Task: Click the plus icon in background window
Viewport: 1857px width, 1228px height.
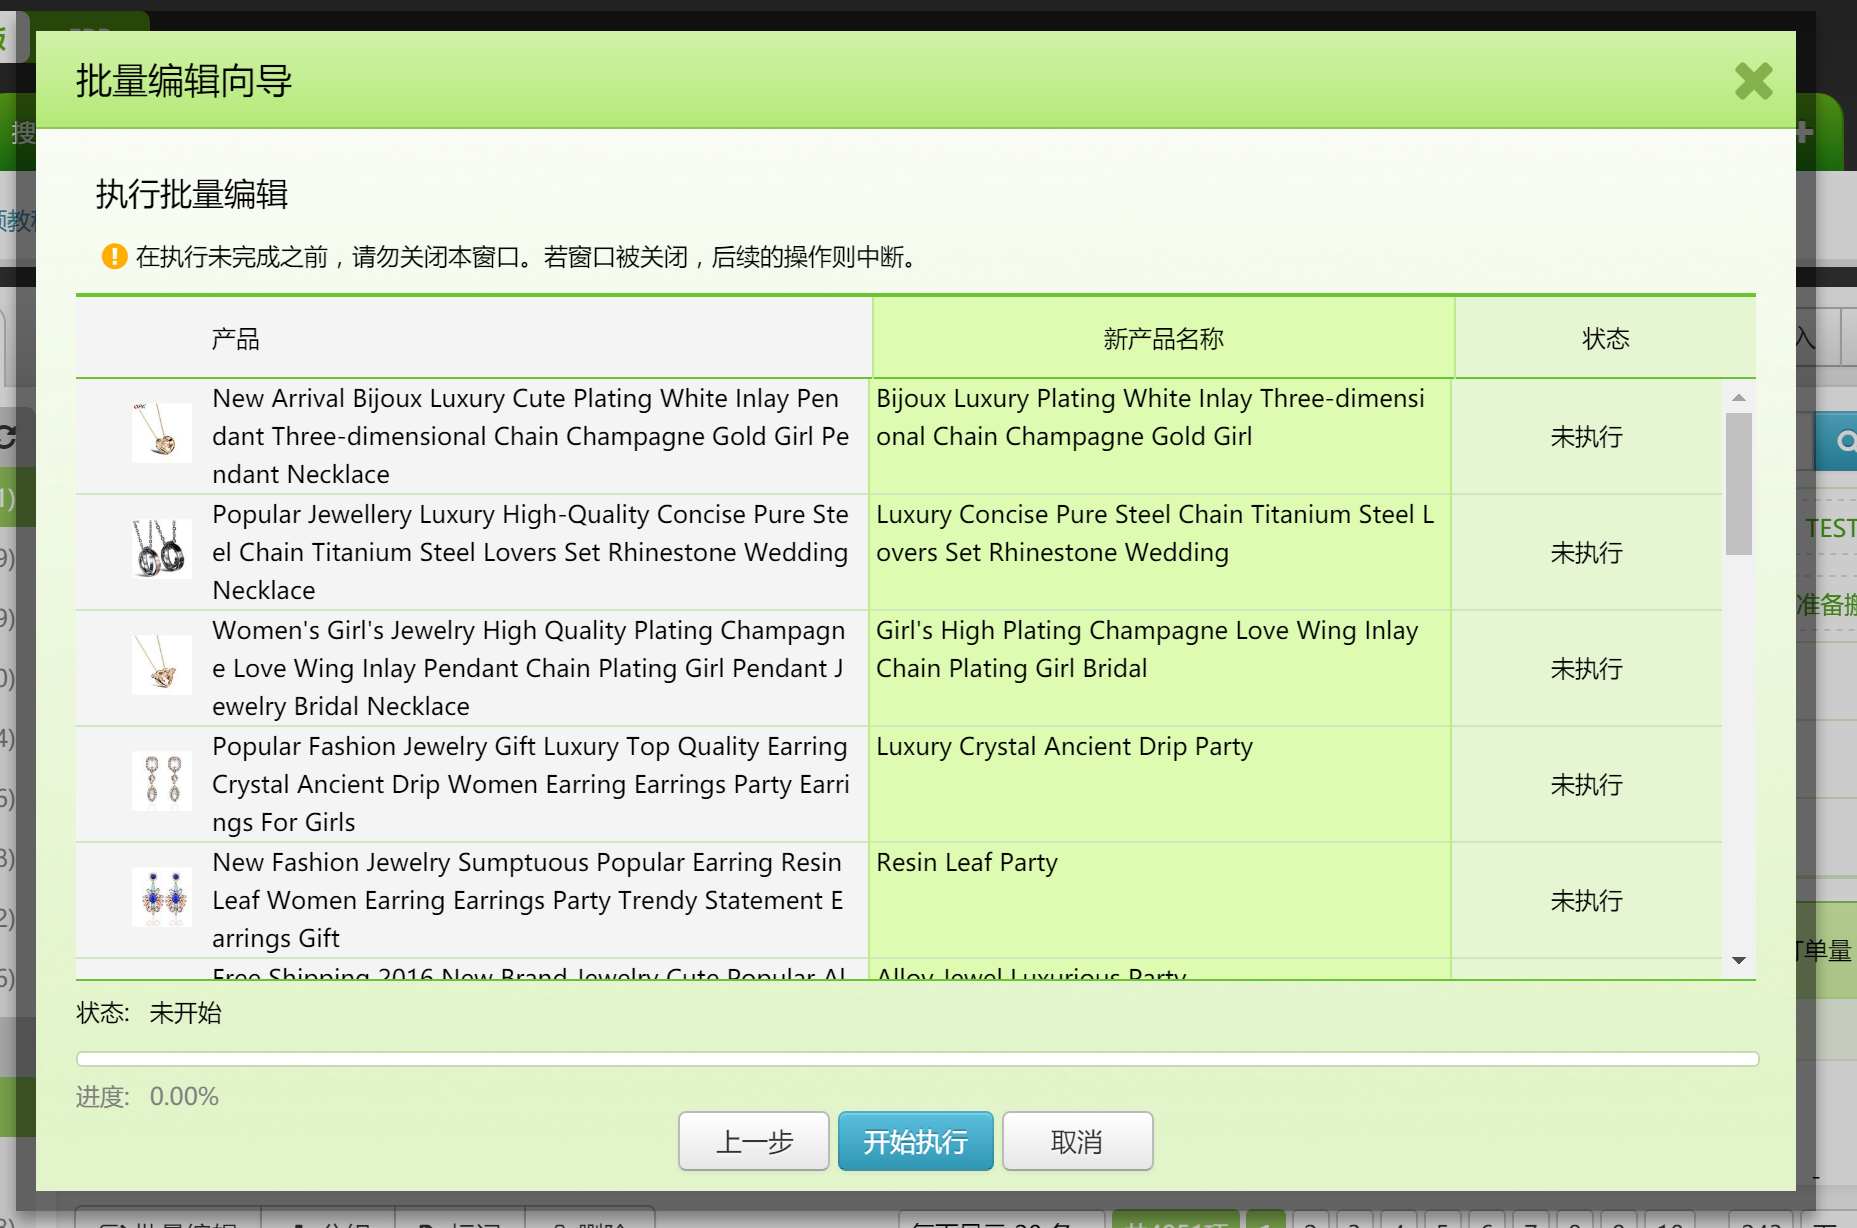Action: (1803, 131)
